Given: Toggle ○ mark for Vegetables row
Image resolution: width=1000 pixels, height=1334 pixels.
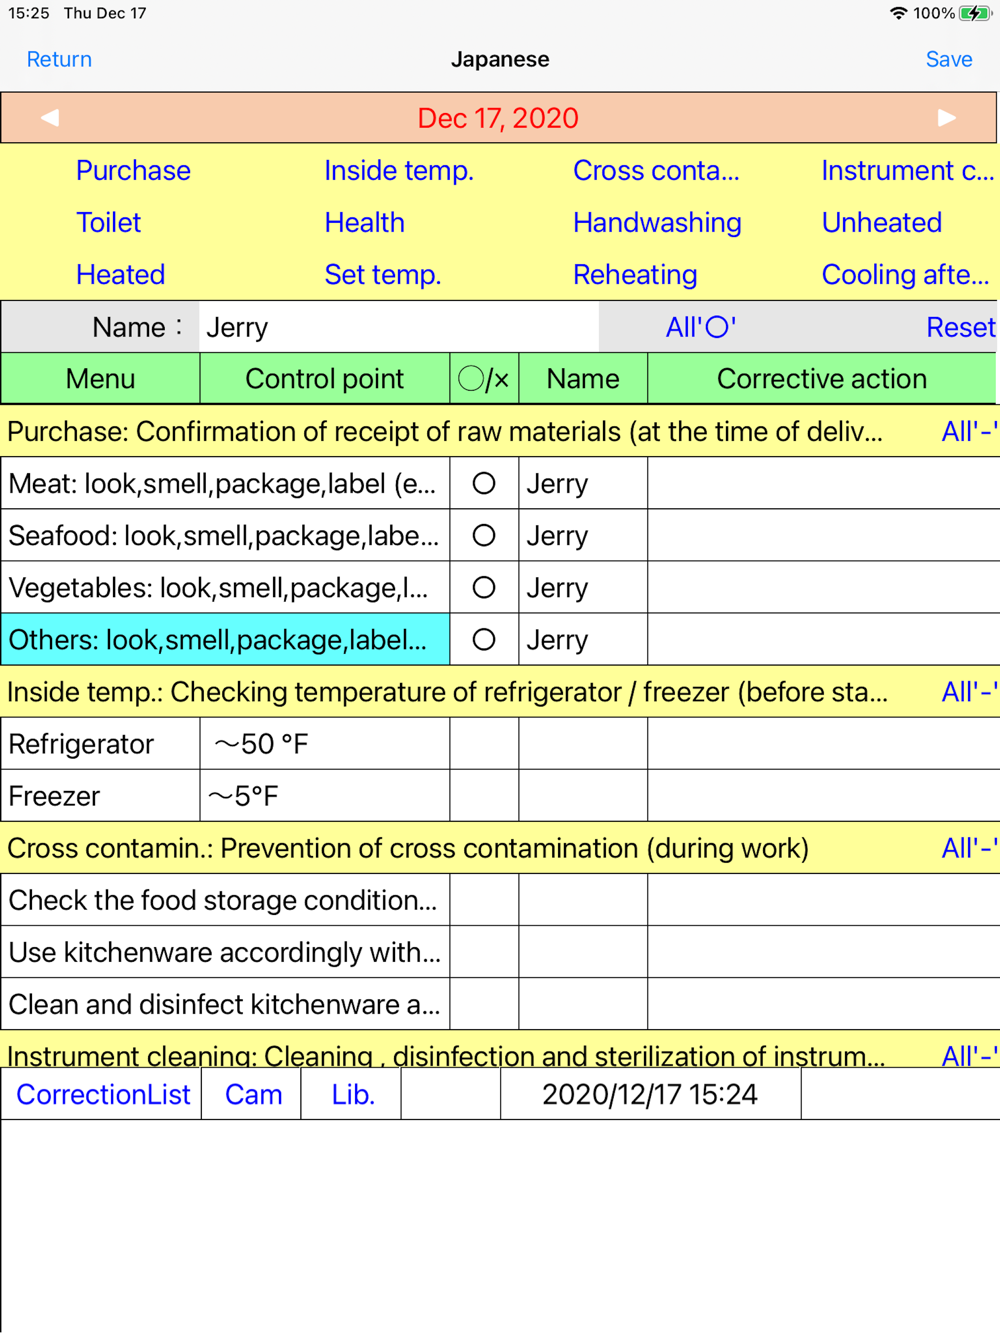Looking at the screenshot, I should tap(484, 588).
